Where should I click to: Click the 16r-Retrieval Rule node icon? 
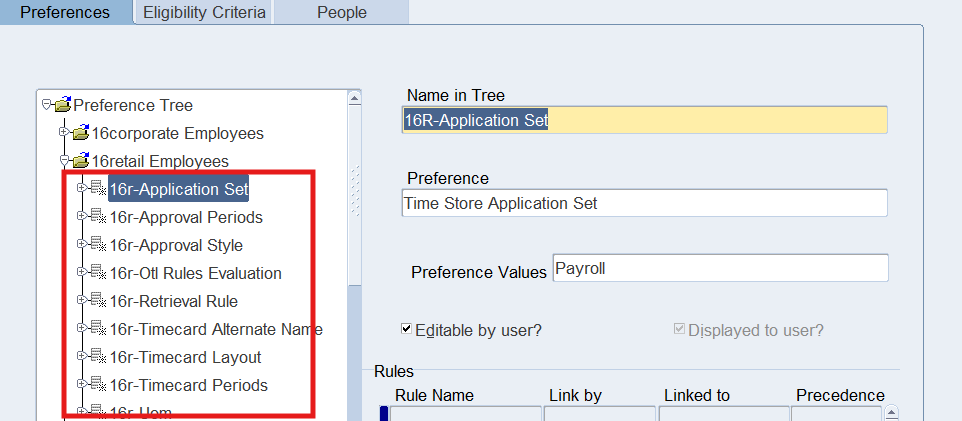97,301
